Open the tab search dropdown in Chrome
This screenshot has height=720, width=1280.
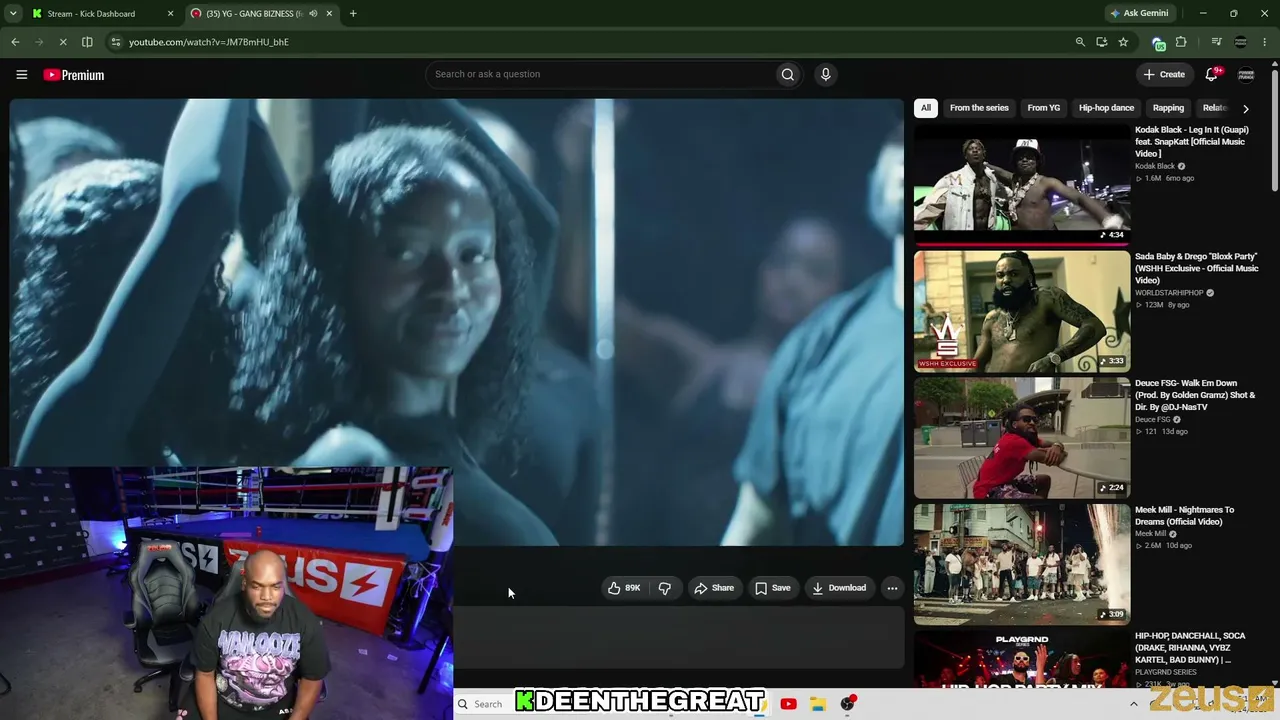pos(13,14)
